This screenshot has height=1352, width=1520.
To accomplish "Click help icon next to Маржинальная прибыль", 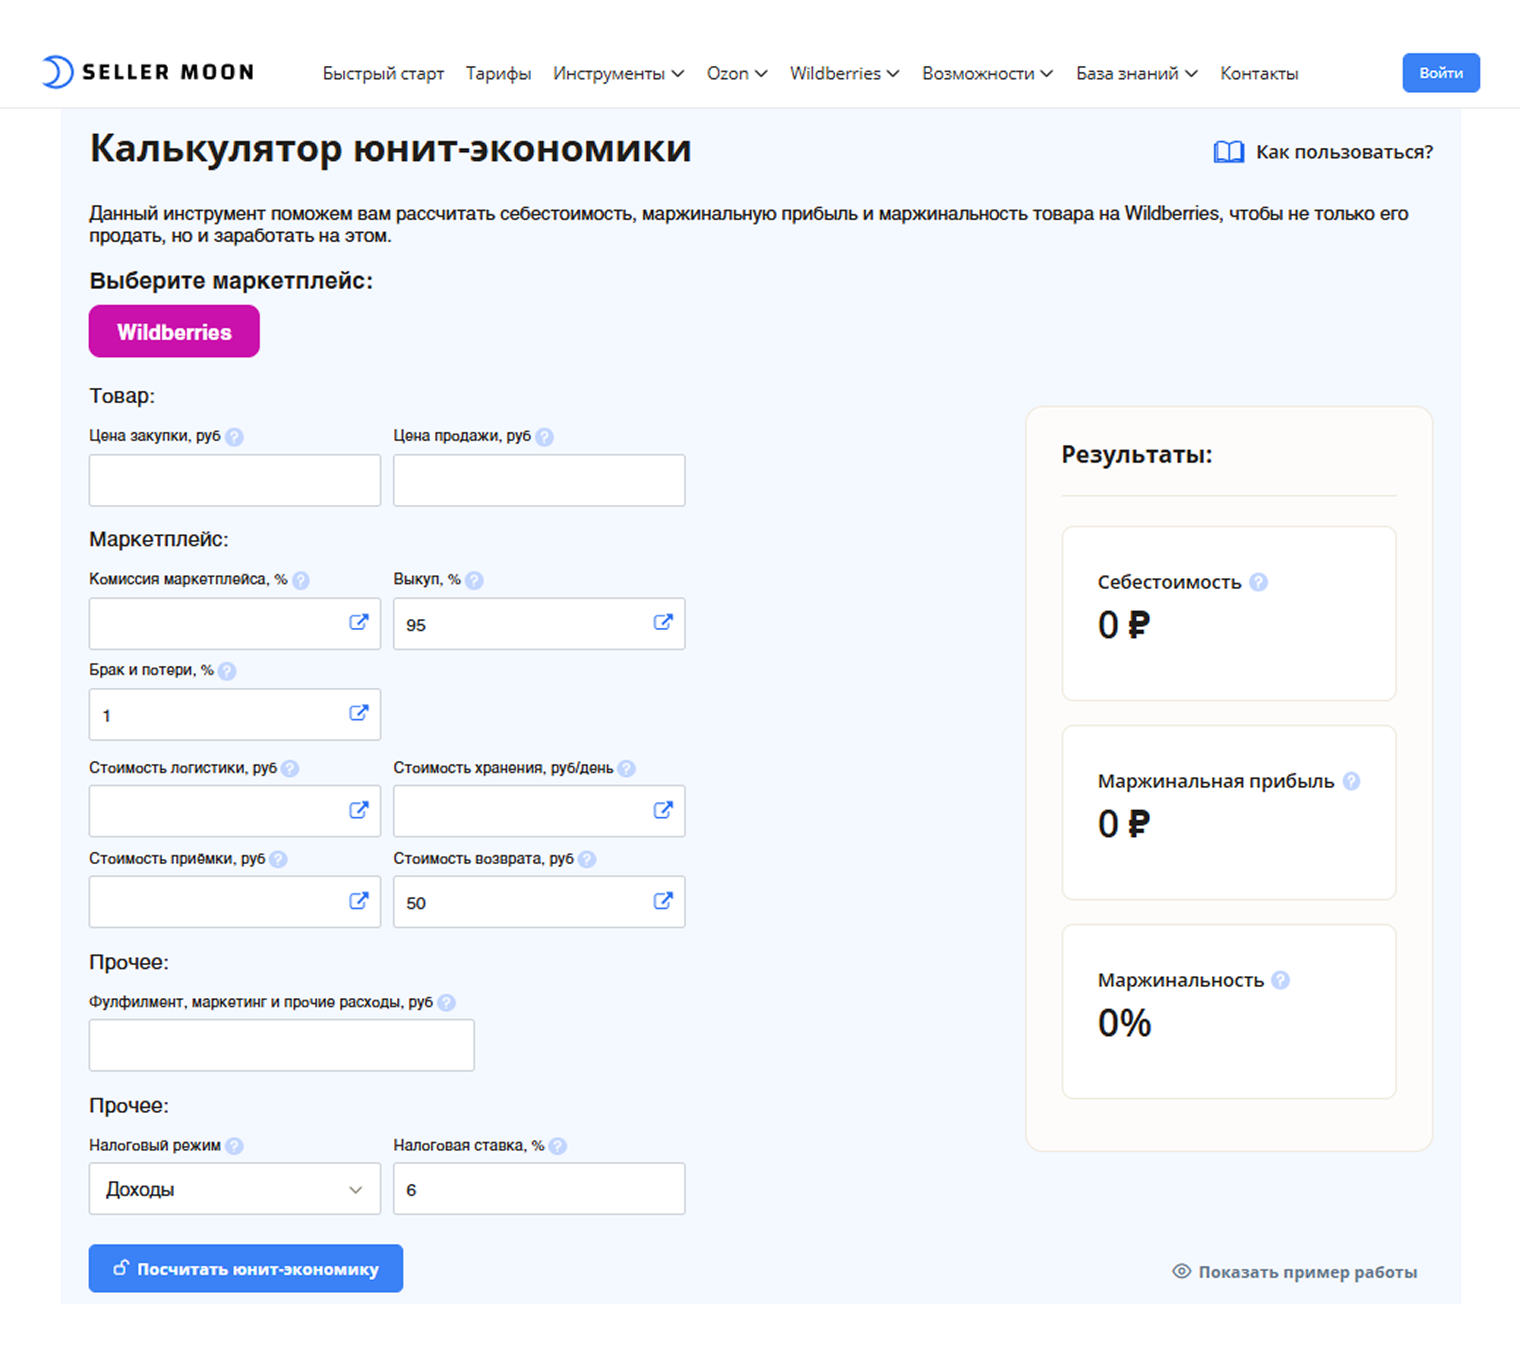I will click(1351, 781).
